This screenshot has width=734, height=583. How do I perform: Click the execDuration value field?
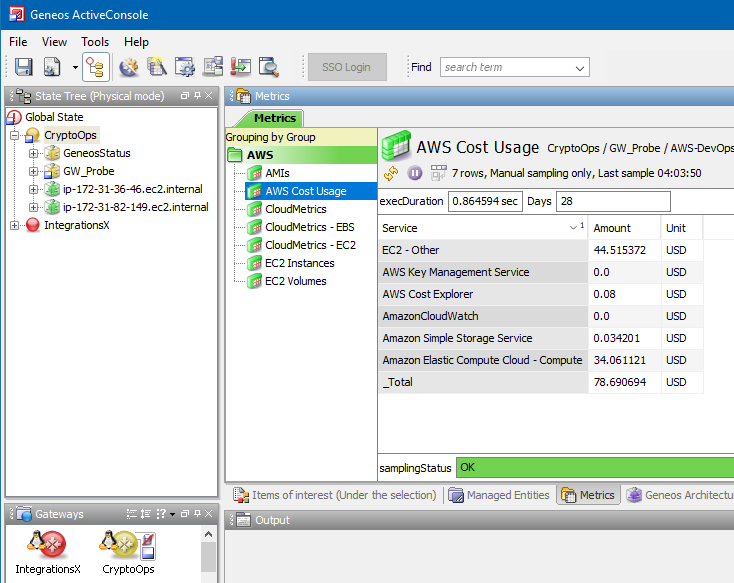point(485,201)
